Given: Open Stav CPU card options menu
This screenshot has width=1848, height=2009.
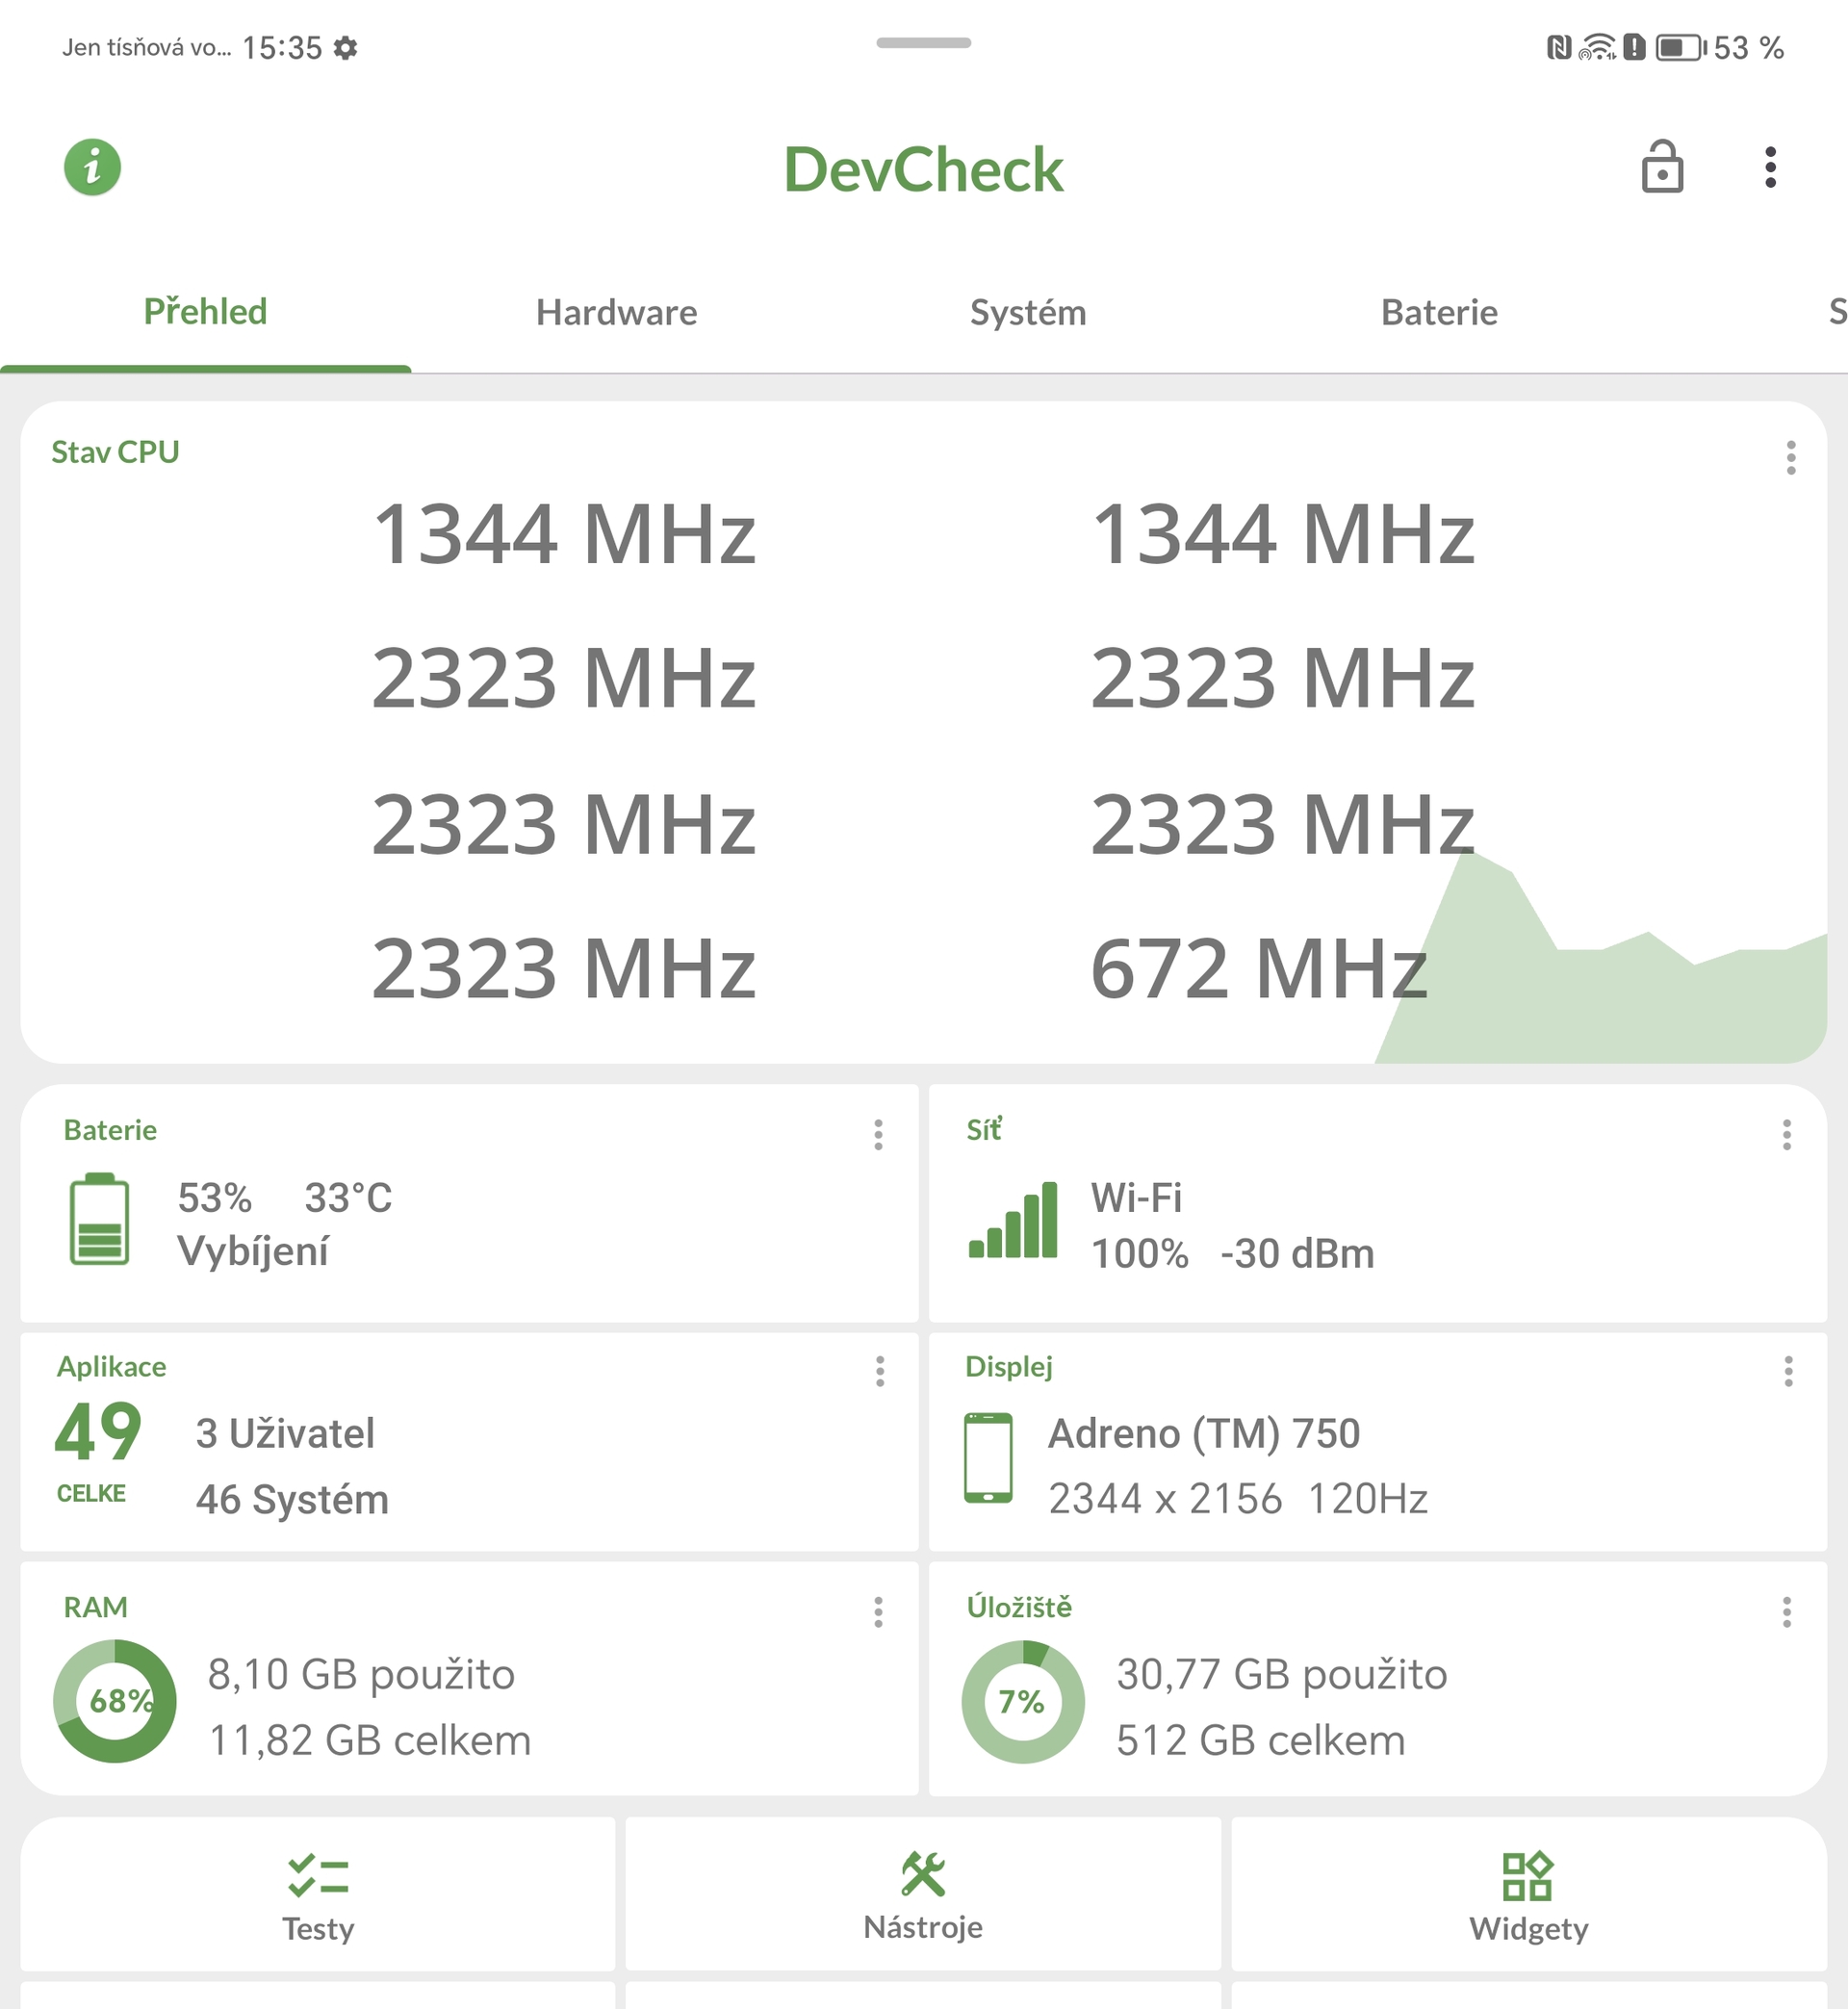Looking at the screenshot, I should (x=1790, y=458).
